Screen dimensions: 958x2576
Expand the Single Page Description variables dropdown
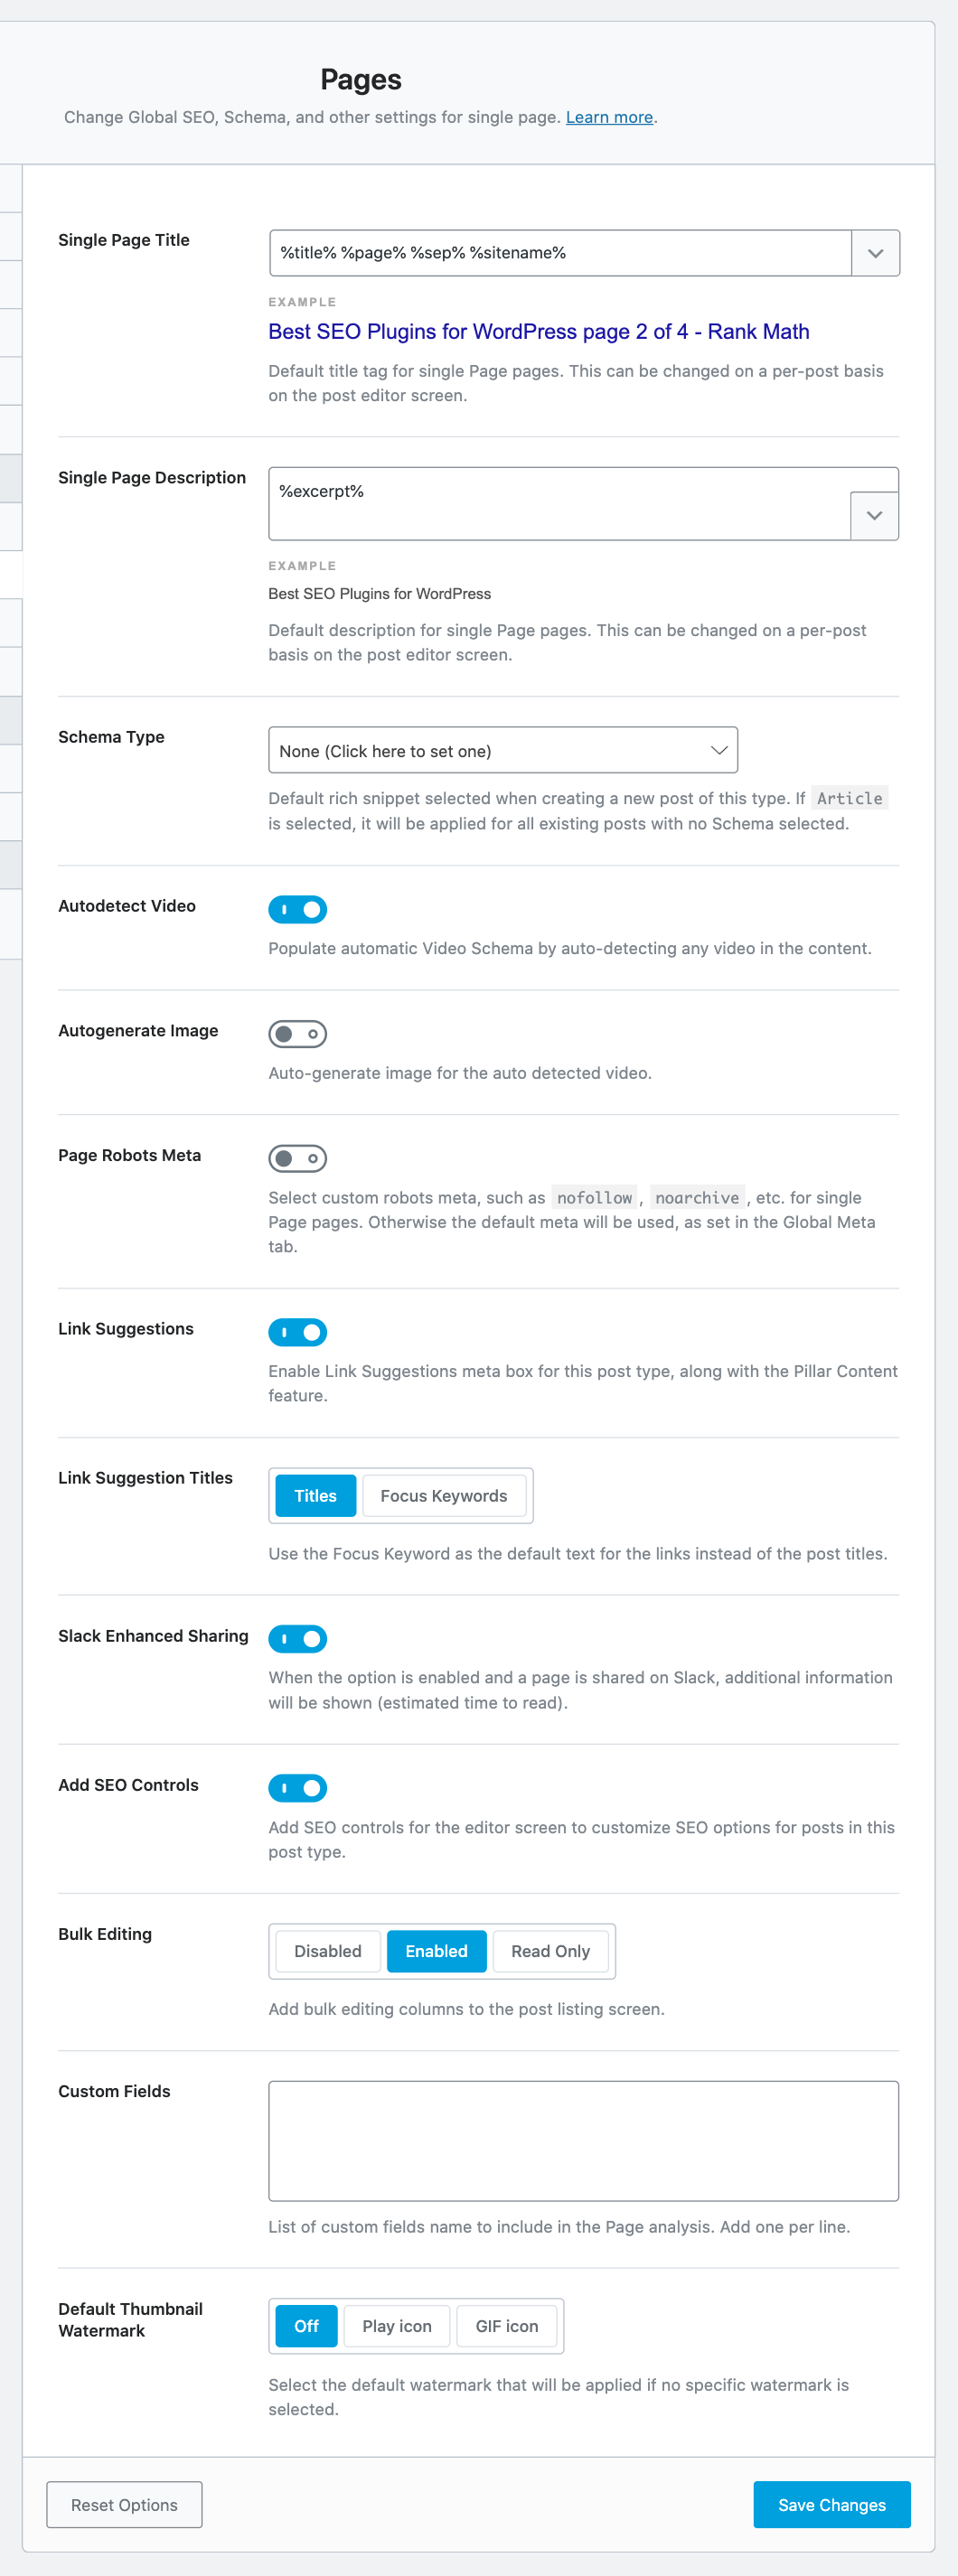point(874,516)
